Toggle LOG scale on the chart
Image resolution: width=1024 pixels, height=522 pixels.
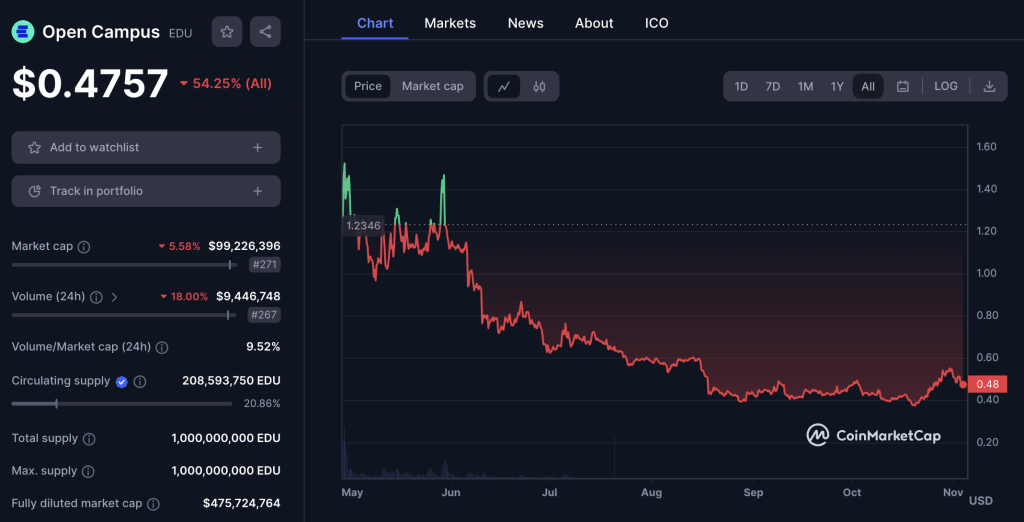(x=946, y=86)
